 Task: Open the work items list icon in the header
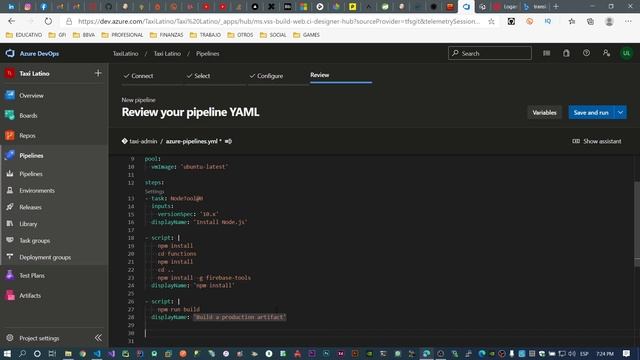(546, 53)
